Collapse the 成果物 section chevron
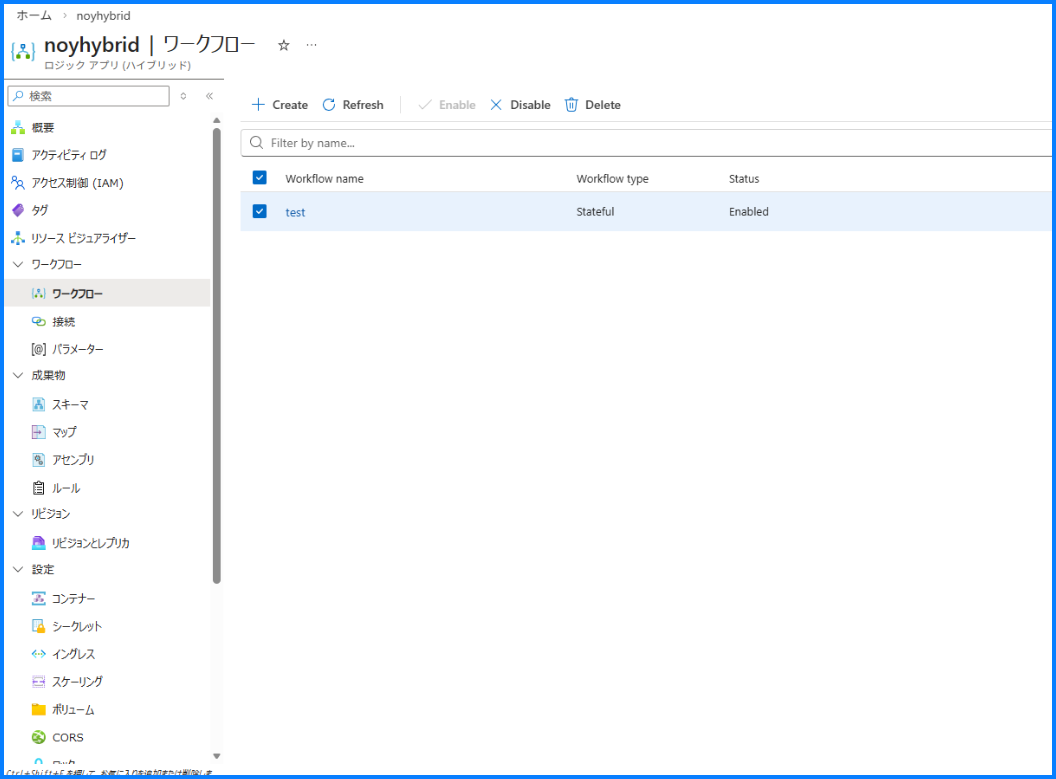 pyautogui.click(x=18, y=376)
